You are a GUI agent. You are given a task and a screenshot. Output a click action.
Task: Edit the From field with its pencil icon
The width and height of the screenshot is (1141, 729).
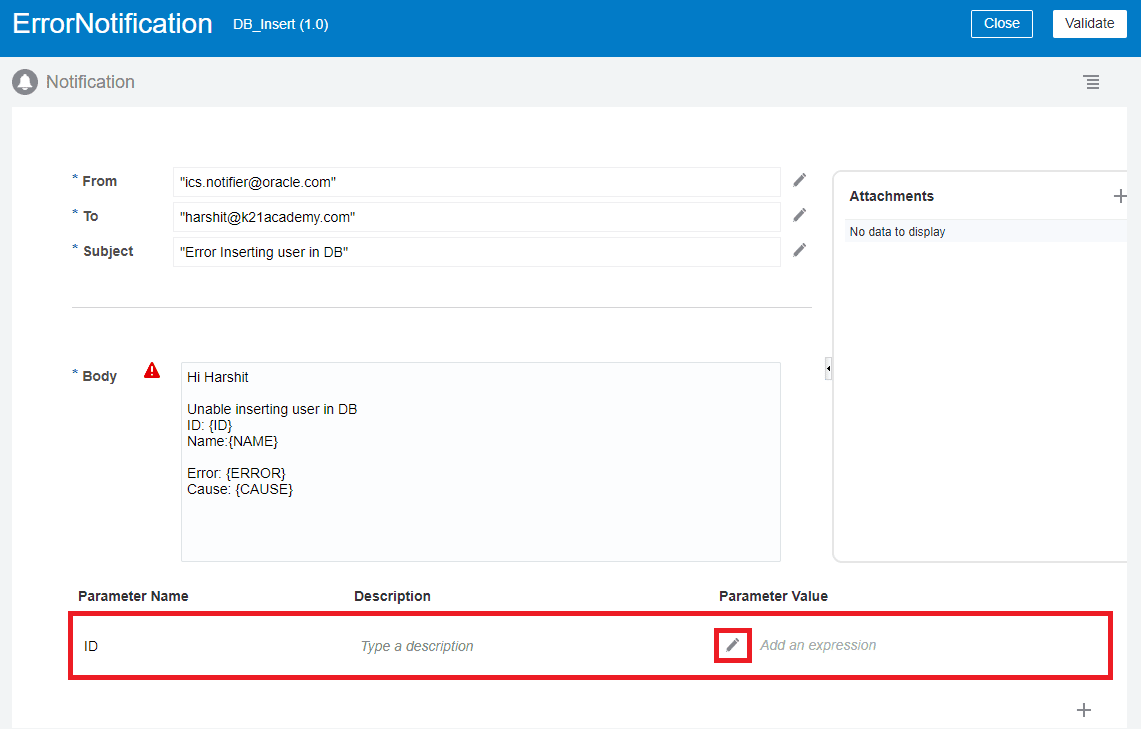(799, 180)
